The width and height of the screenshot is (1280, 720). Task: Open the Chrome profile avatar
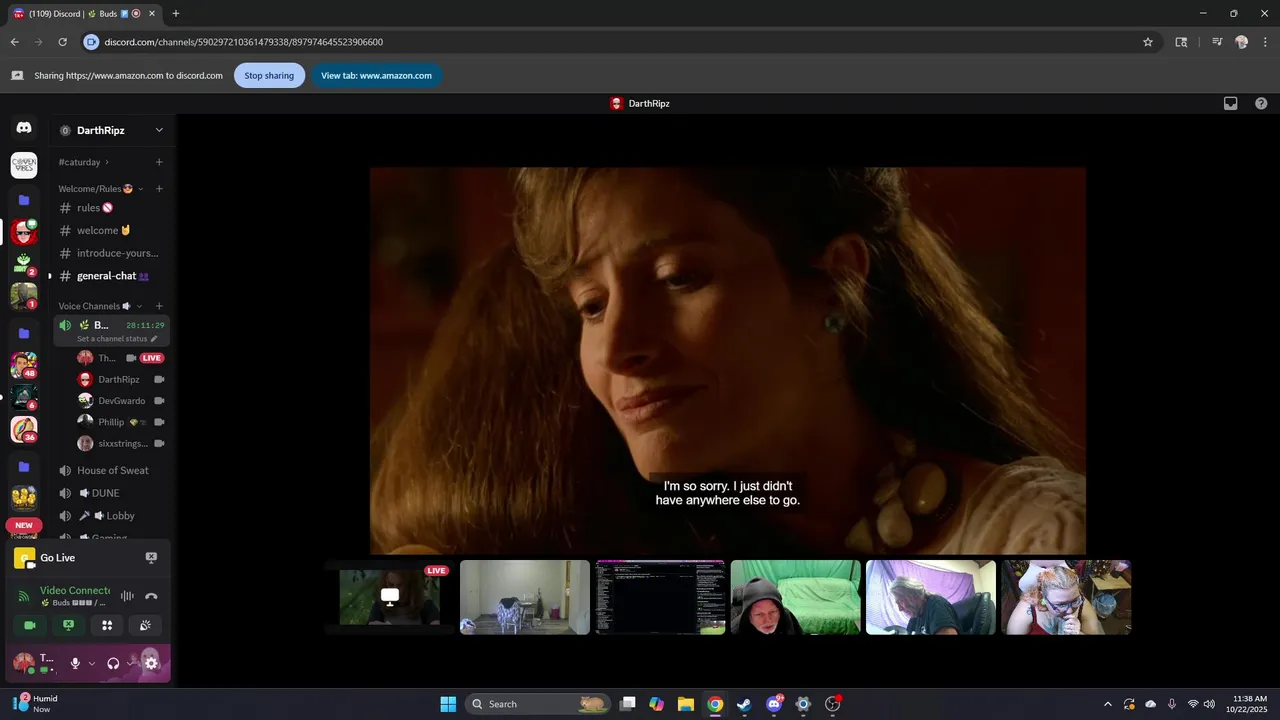point(1241,42)
